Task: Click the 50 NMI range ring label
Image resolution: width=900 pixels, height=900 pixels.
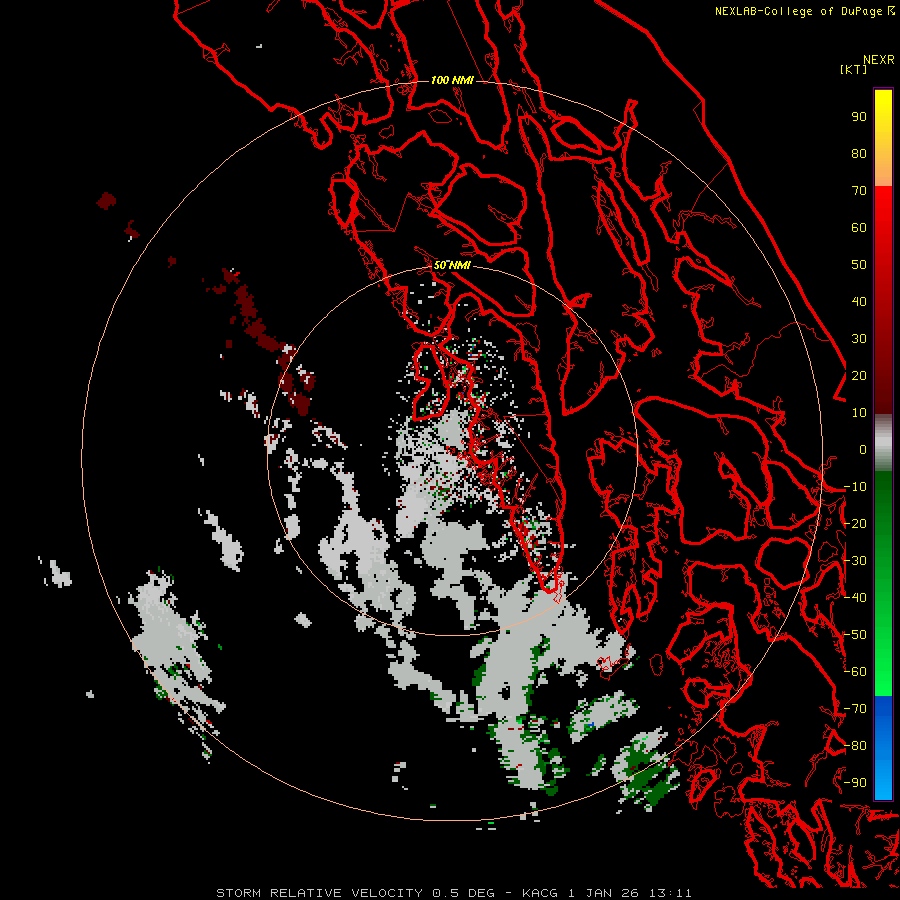Action: (452, 265)
